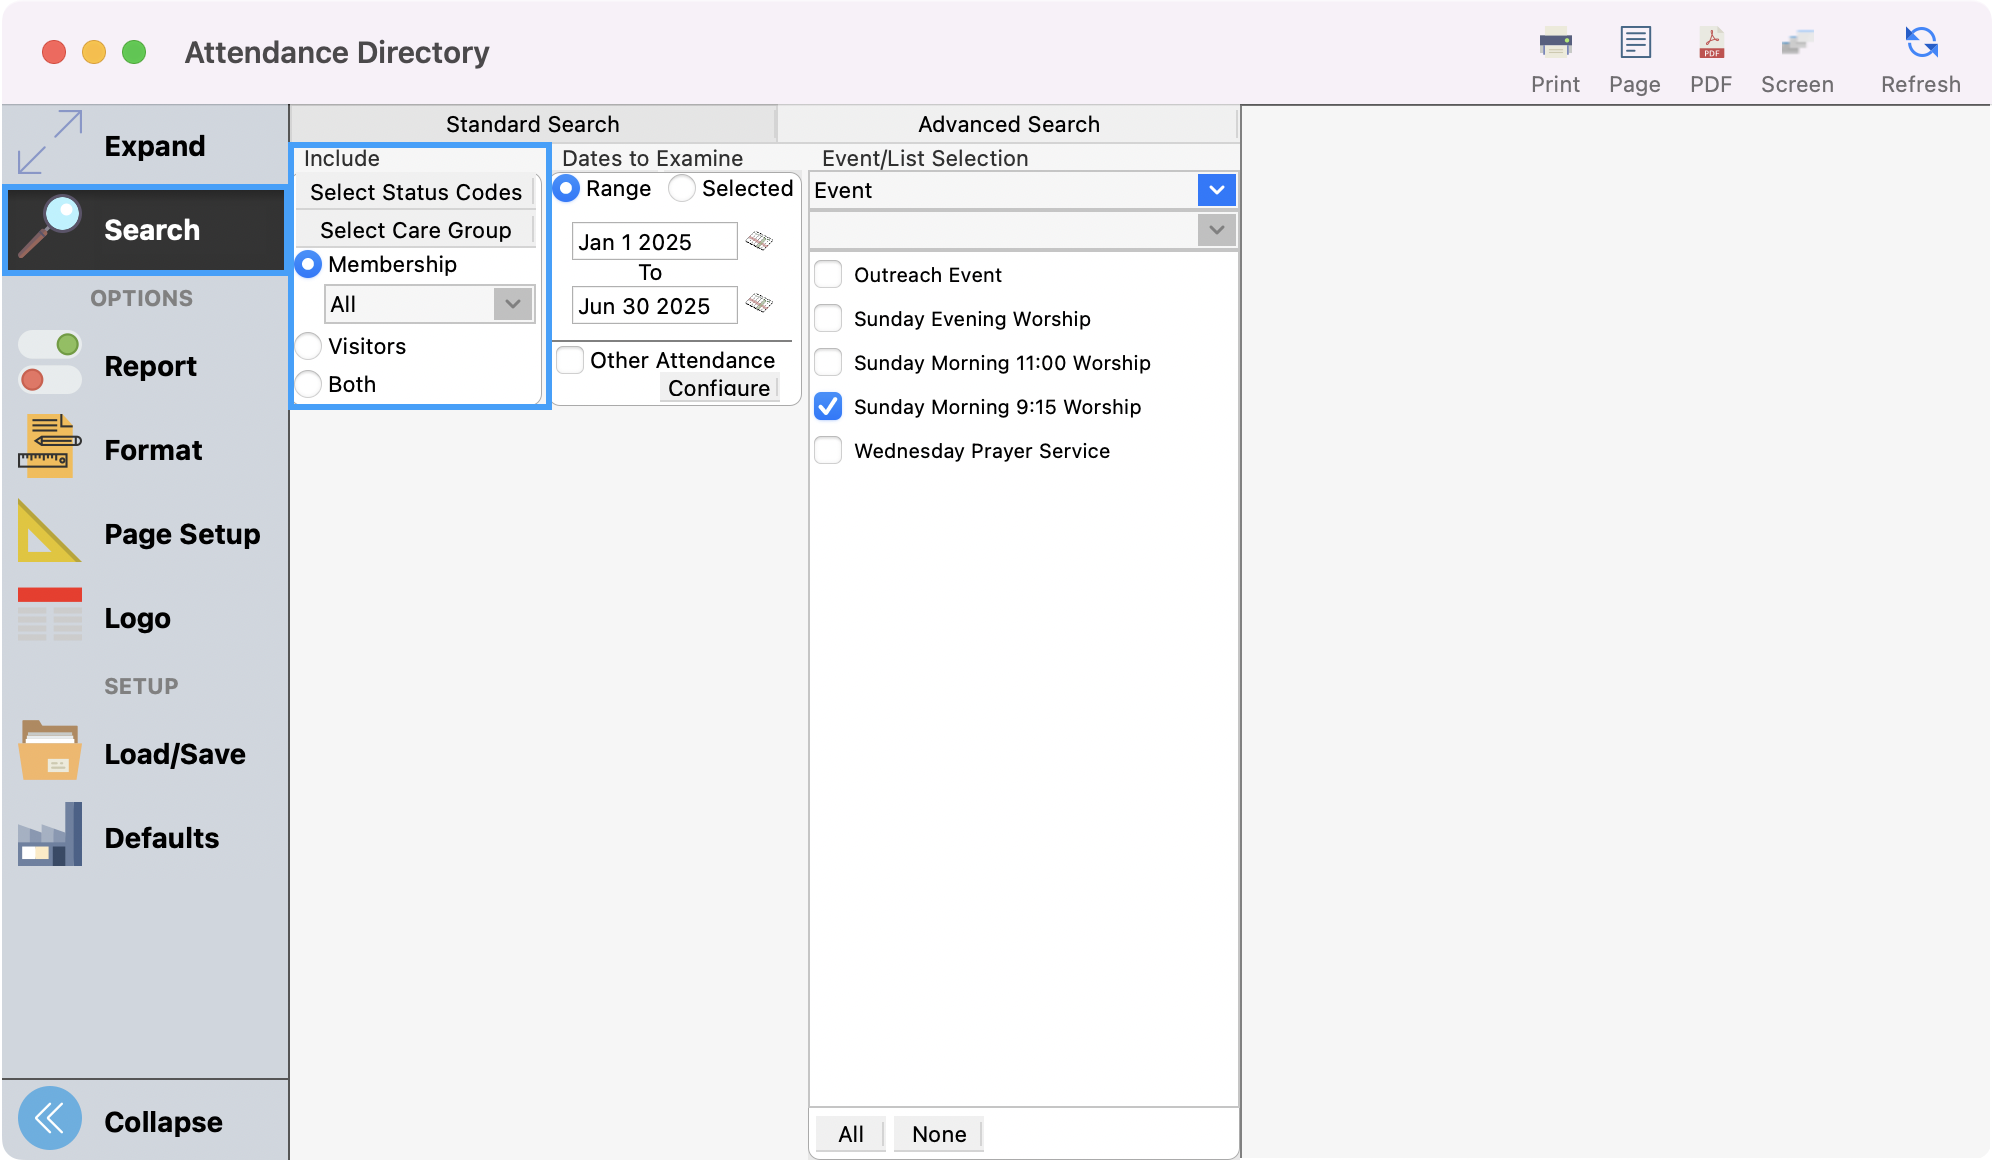Export report using the PDF icon

coord(1710,43)
